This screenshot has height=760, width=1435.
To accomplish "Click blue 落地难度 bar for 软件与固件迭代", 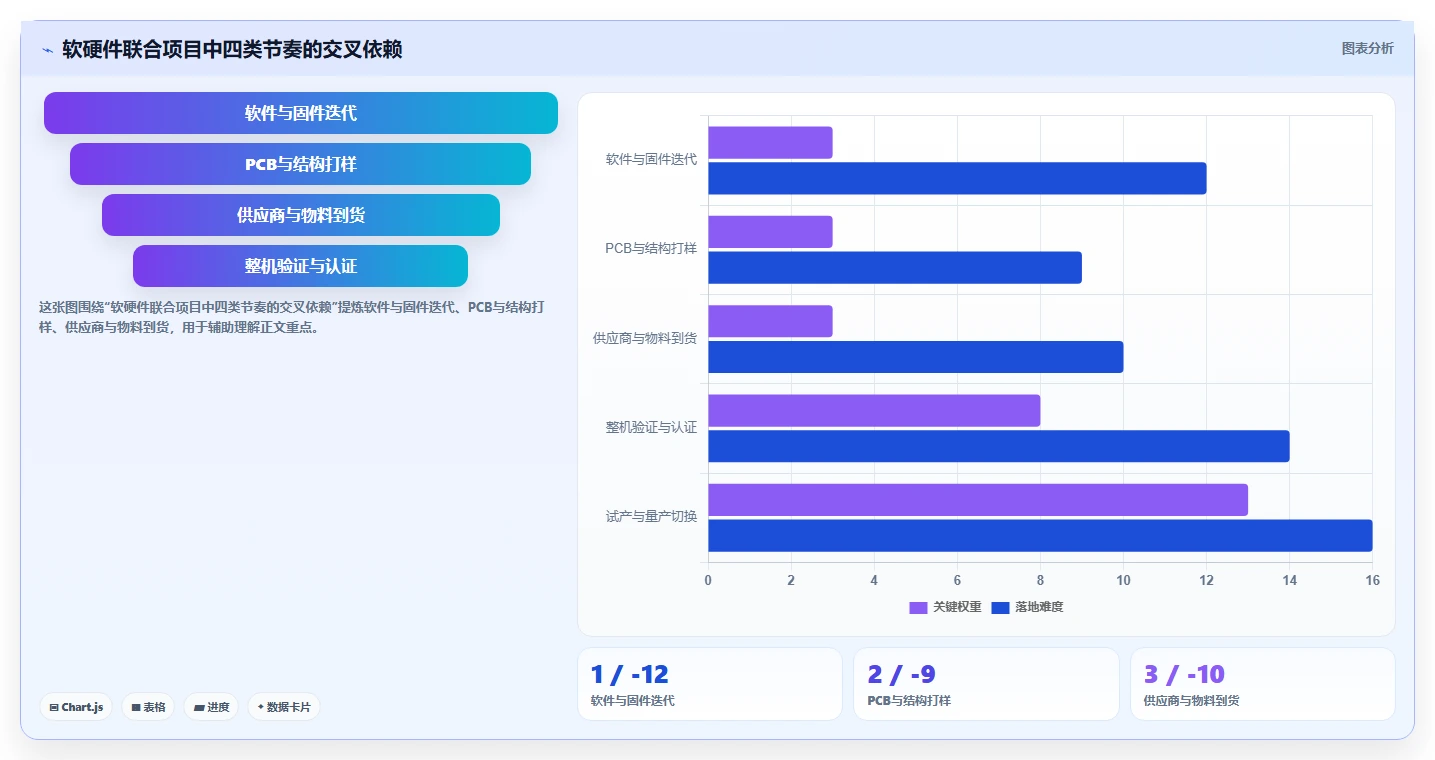I will pos(957,178).
